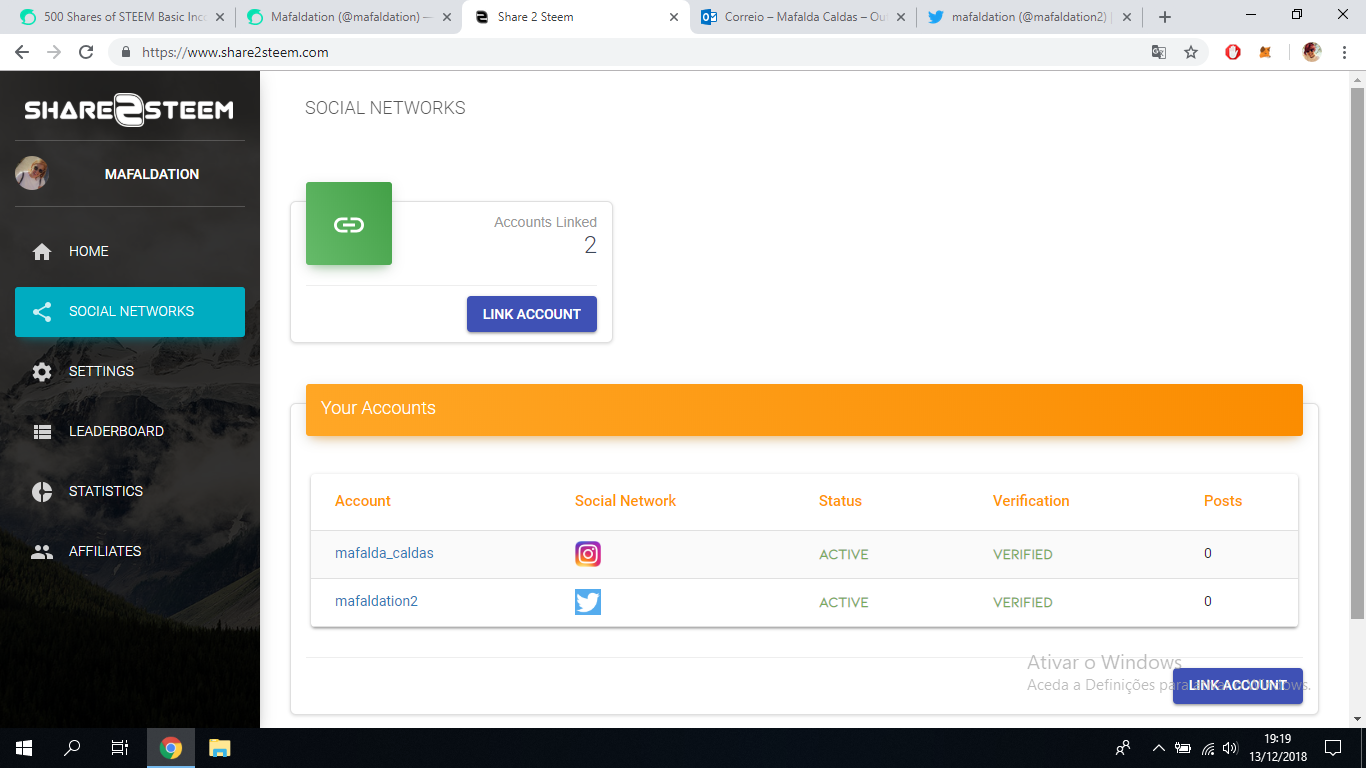
Task: Open Chrome three-dot menu
Action: (x=1344, y=52)
